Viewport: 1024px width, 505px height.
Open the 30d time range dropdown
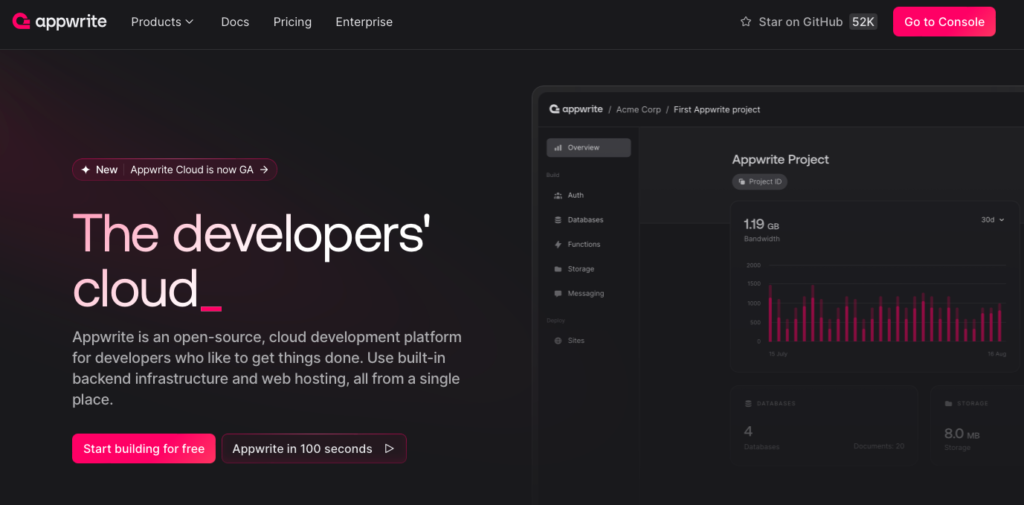point(993,220)
